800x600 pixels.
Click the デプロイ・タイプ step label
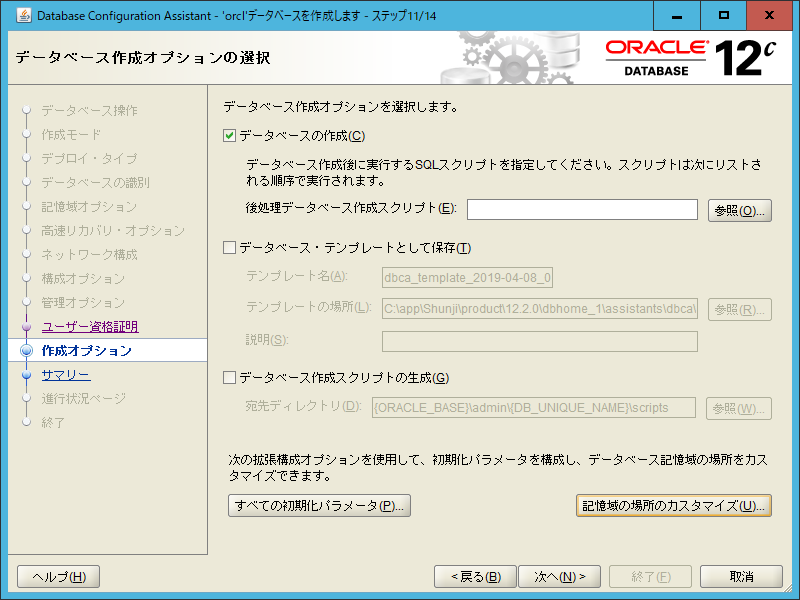pyautogui.click(x=89, y=158)
